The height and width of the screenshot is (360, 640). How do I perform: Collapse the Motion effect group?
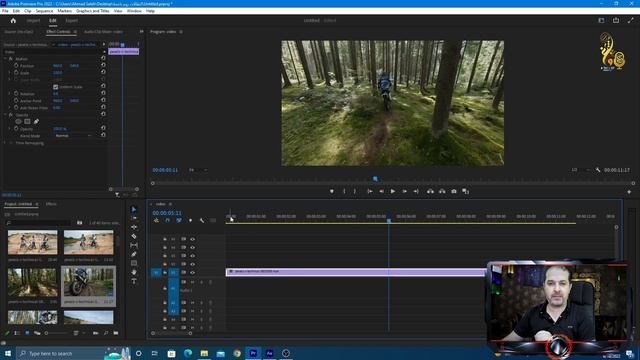click(x=5, y=59)
